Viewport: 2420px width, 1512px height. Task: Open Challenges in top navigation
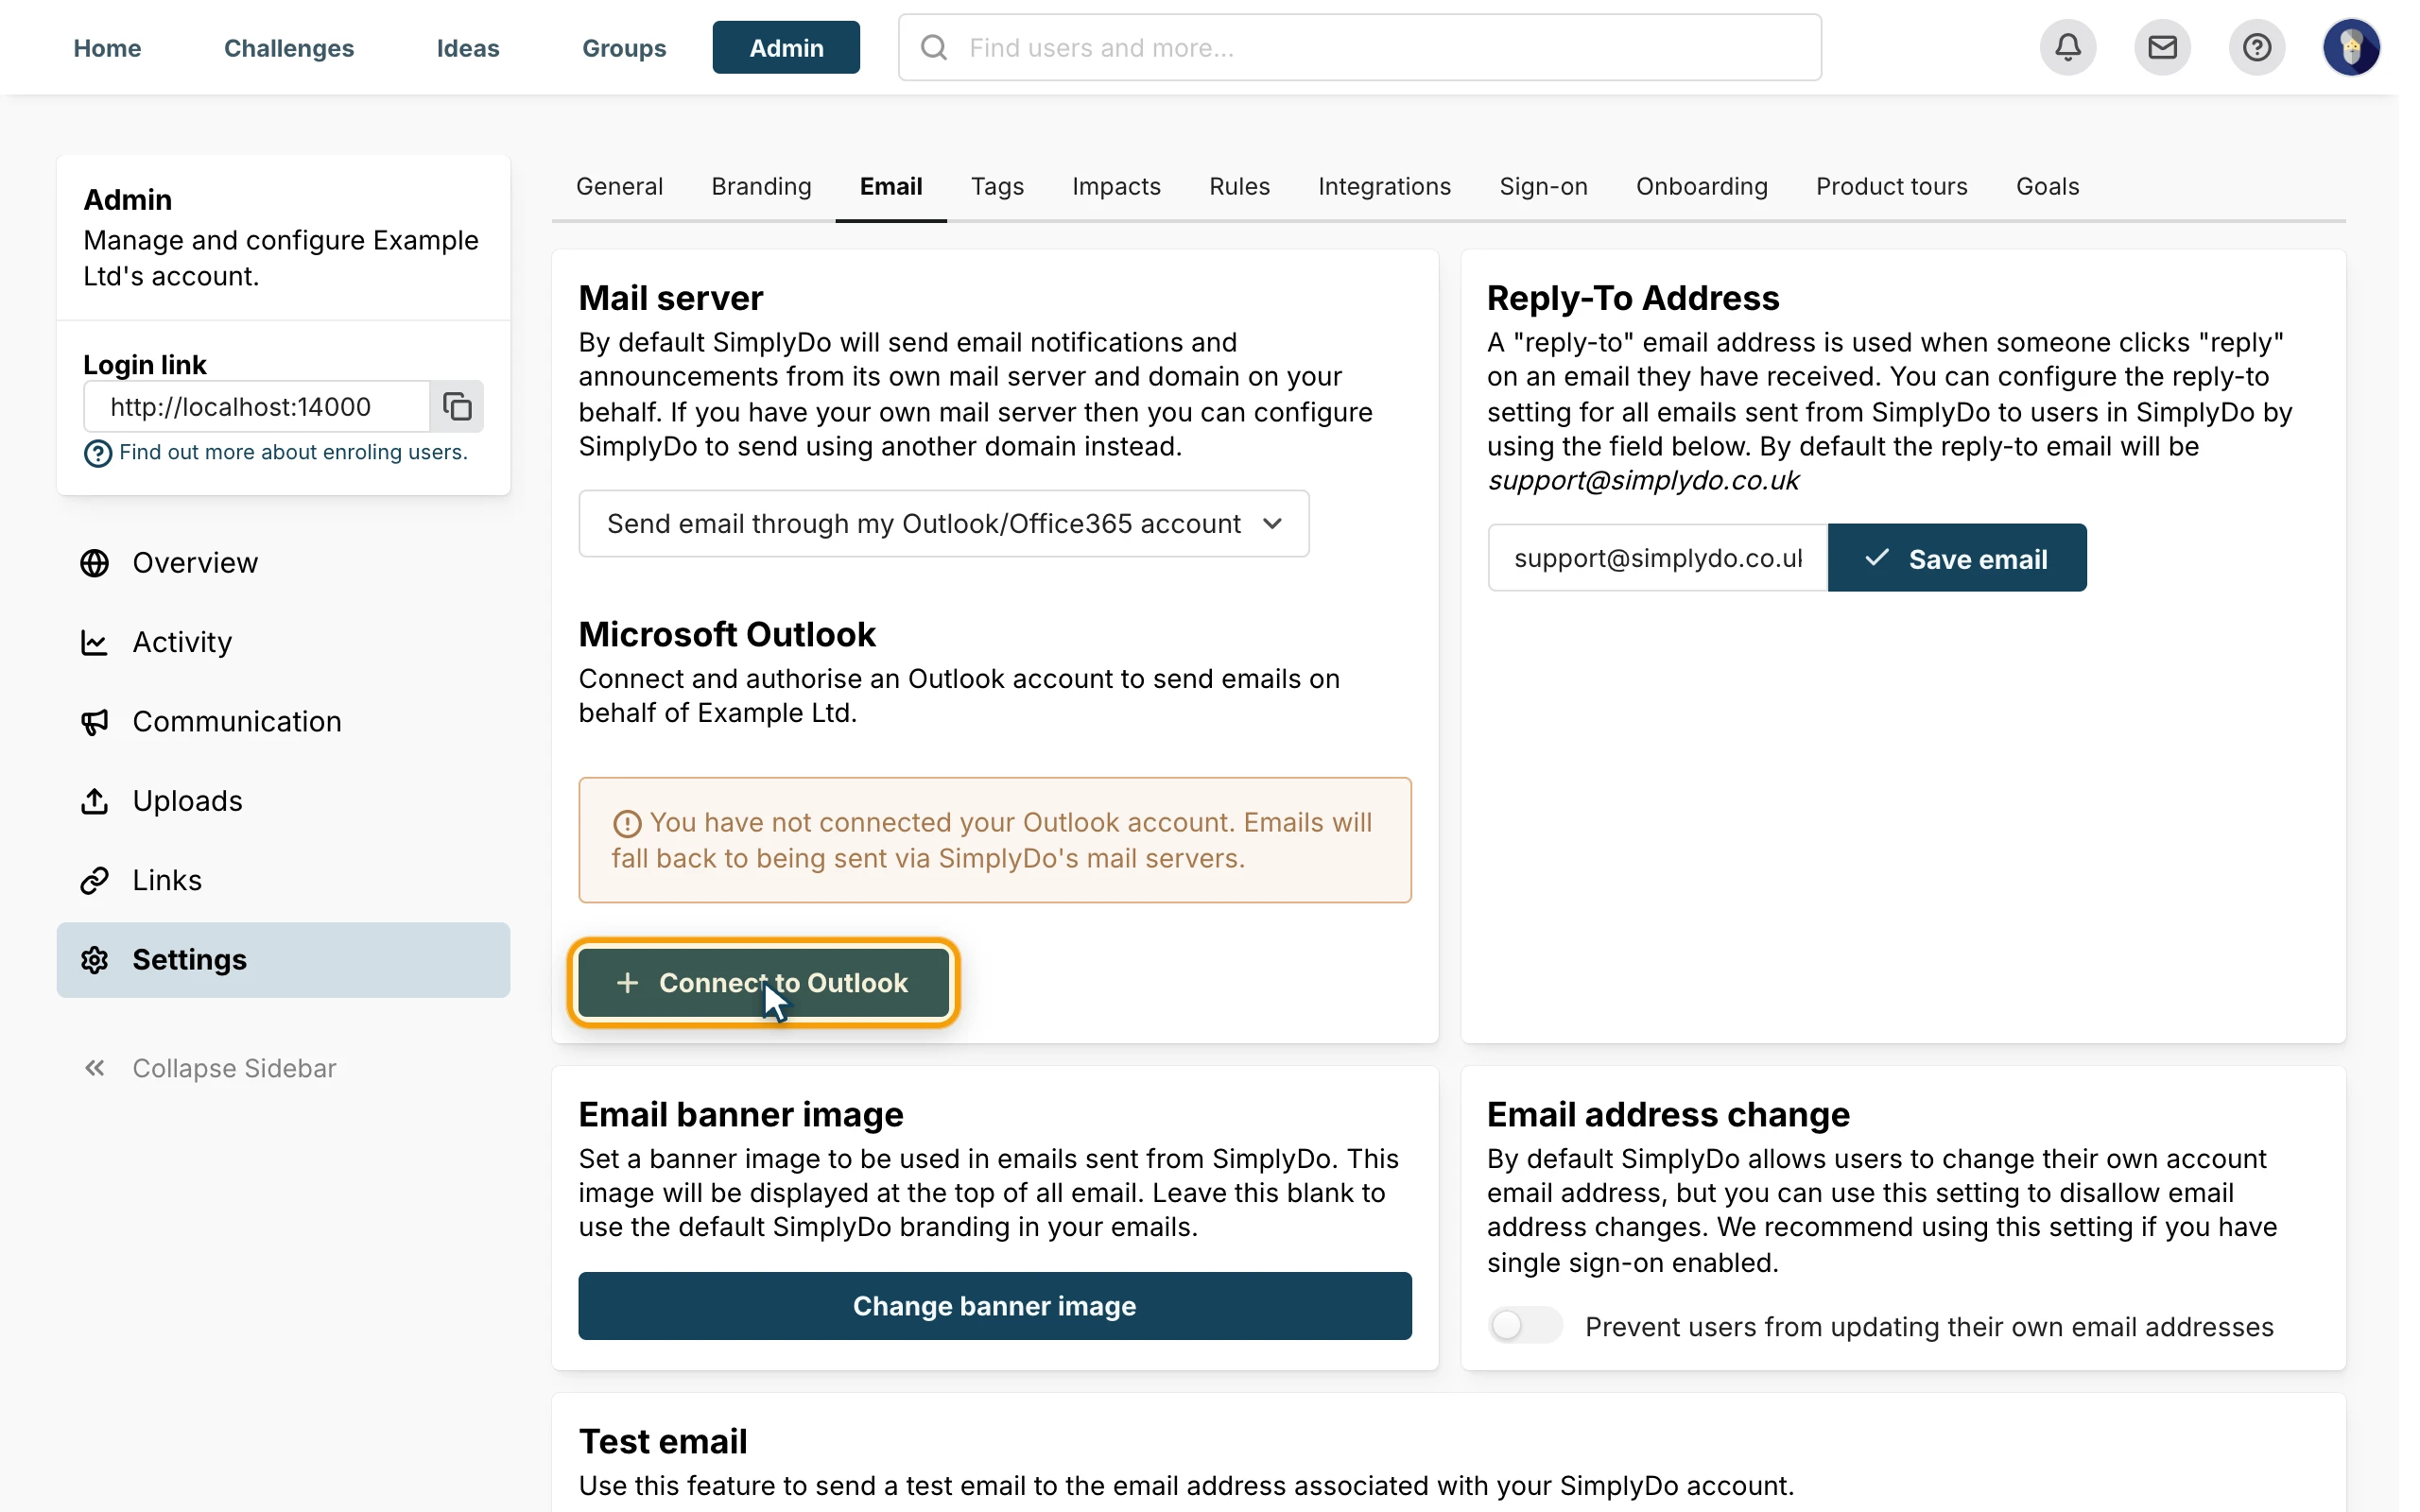point(289,47)
